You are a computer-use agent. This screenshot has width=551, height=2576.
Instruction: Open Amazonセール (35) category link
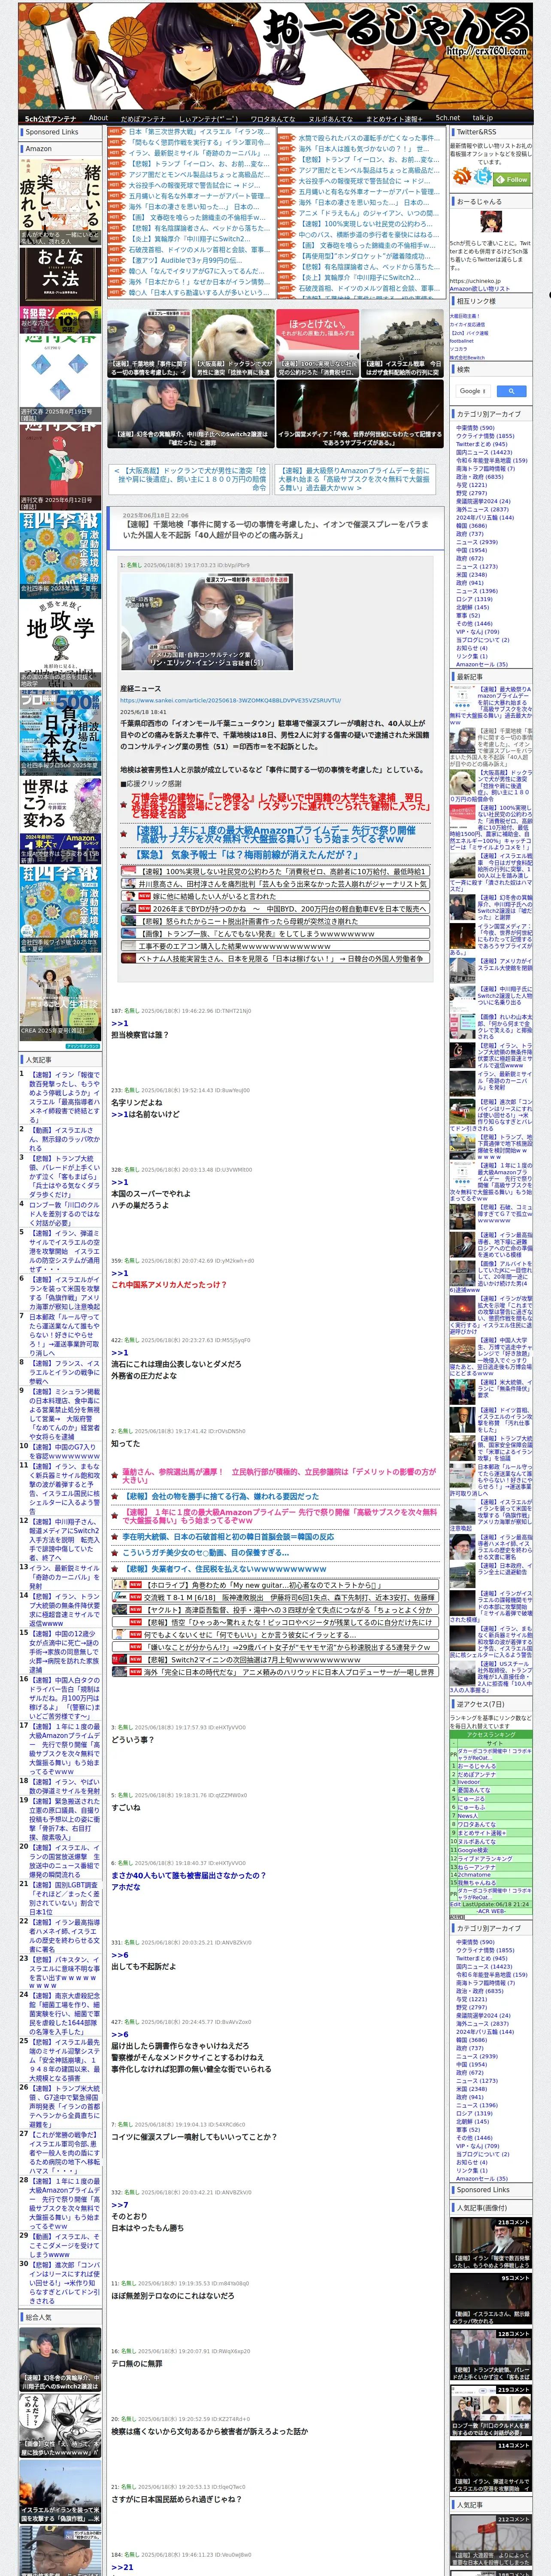(x=482, y=664)
